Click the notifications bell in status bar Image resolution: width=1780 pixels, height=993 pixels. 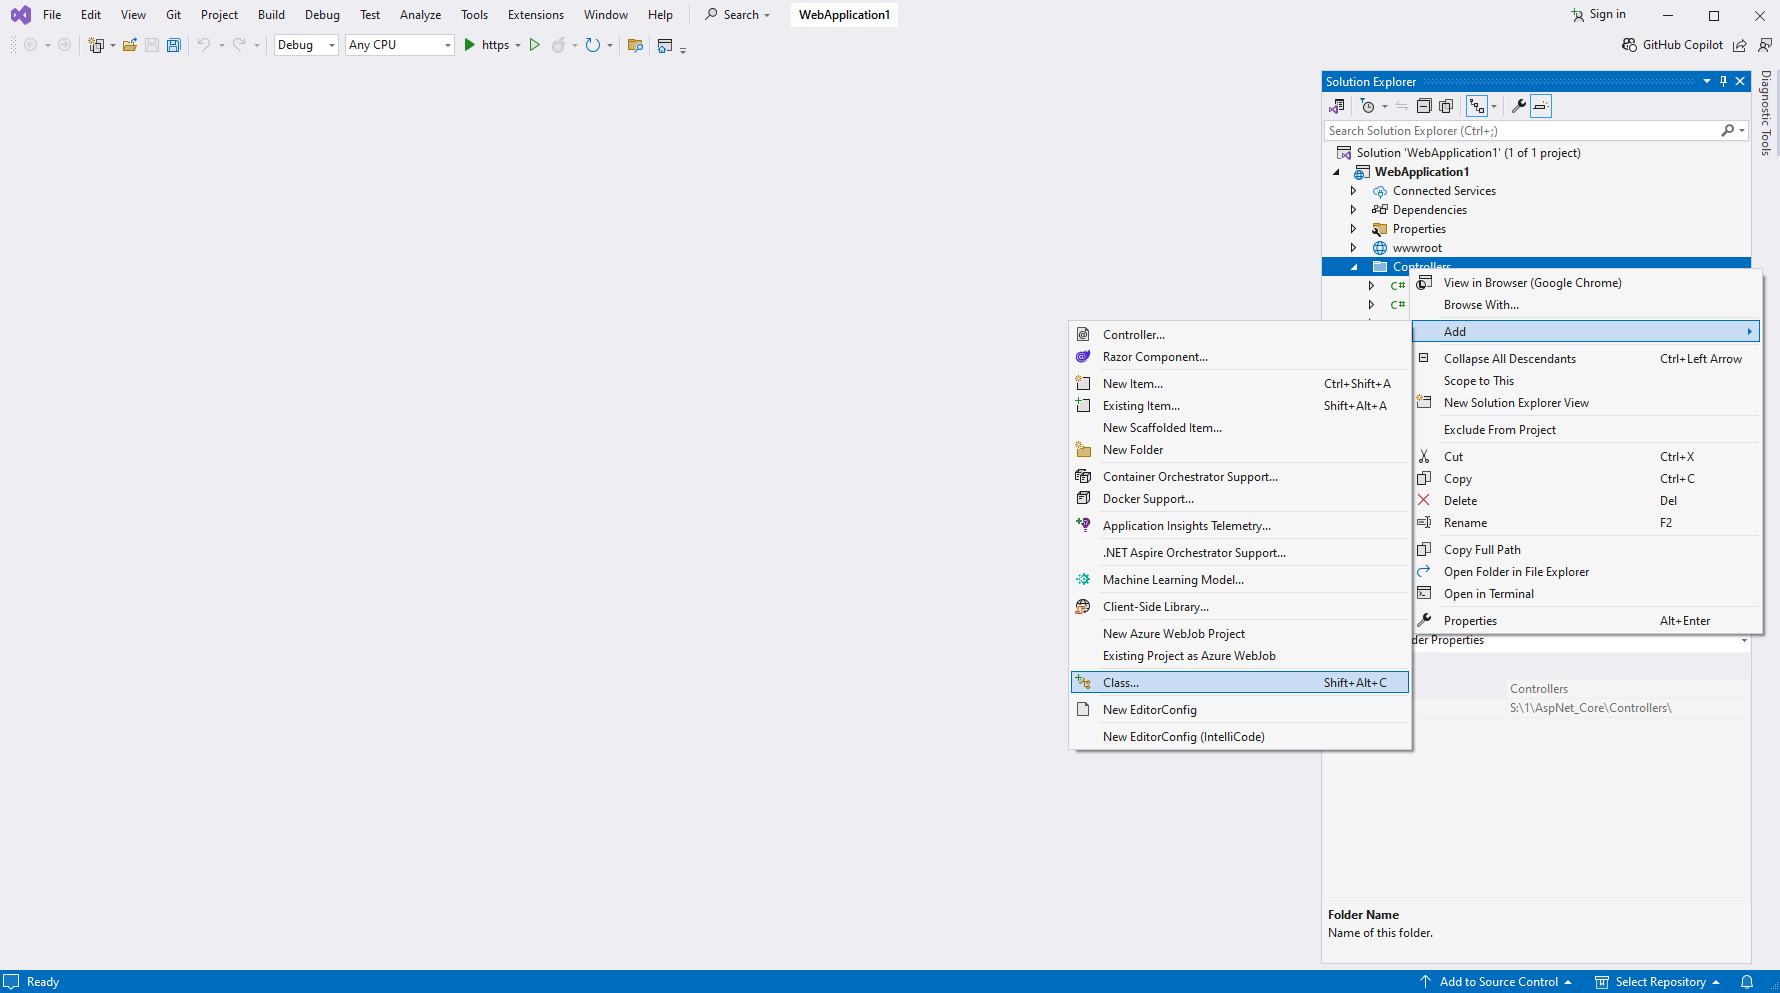click(1747, 982)
